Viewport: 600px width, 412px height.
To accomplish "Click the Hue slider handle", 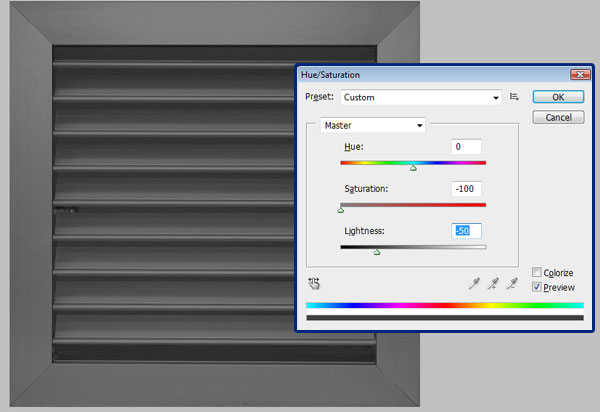I will point(413,168).
